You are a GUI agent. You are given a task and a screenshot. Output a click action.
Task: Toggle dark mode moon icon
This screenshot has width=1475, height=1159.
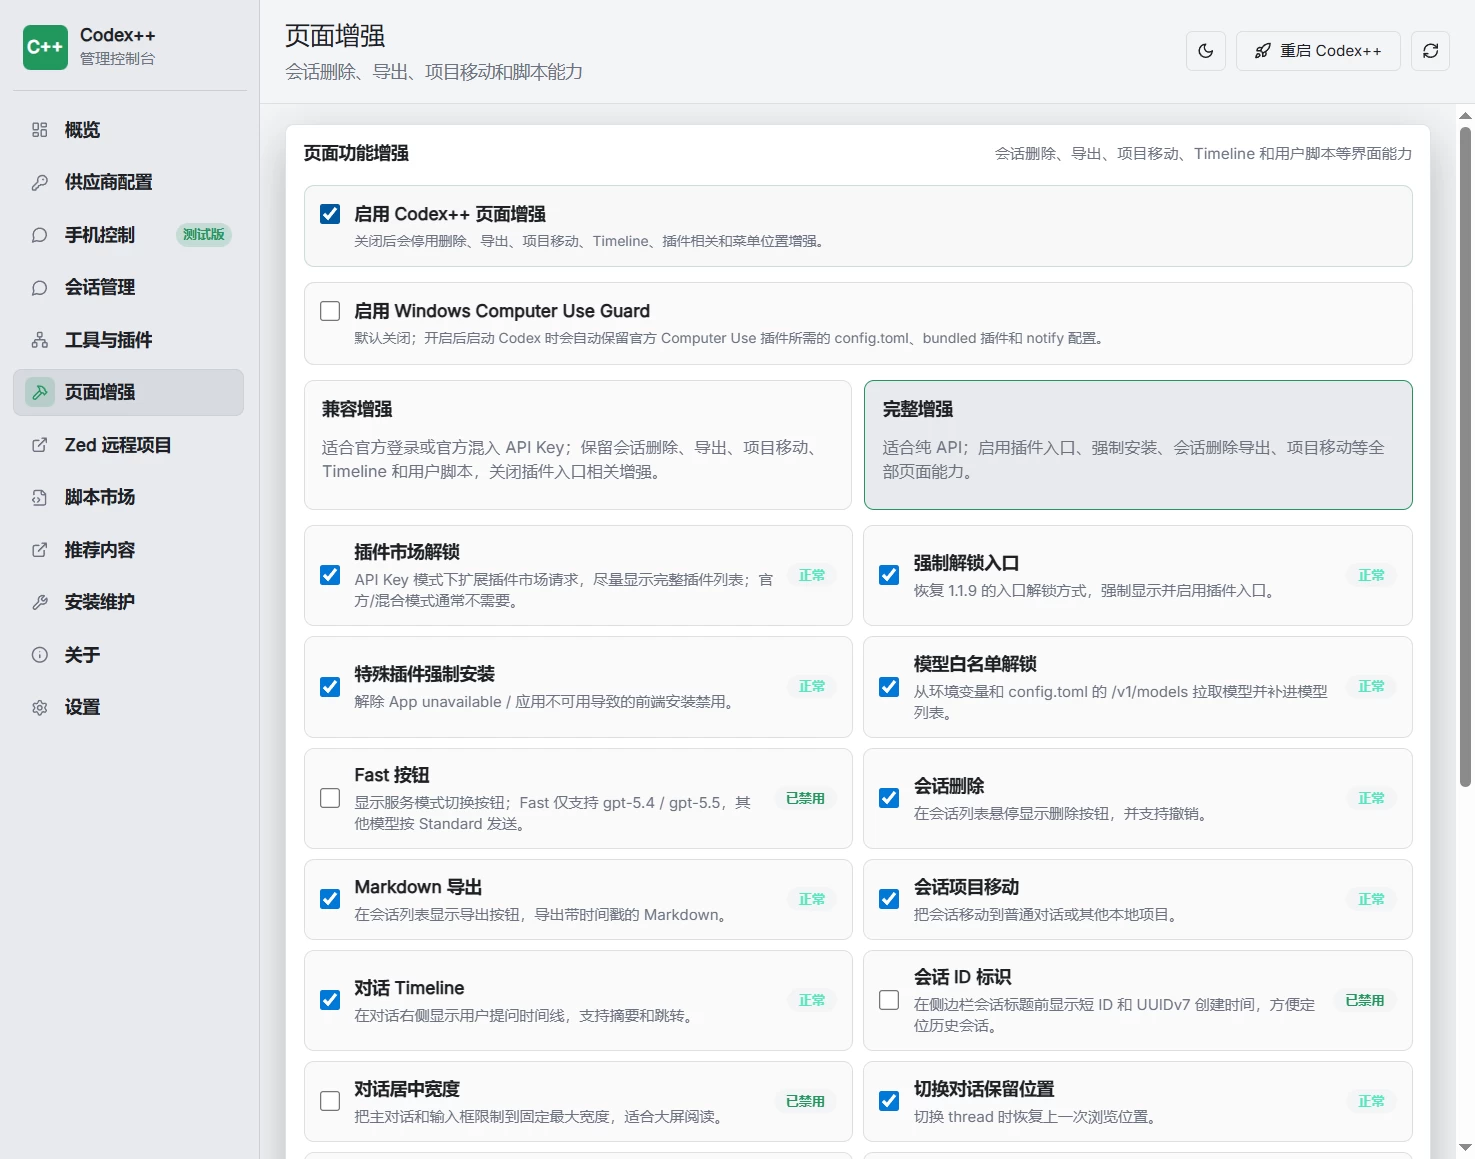(x=1206, y=51)
